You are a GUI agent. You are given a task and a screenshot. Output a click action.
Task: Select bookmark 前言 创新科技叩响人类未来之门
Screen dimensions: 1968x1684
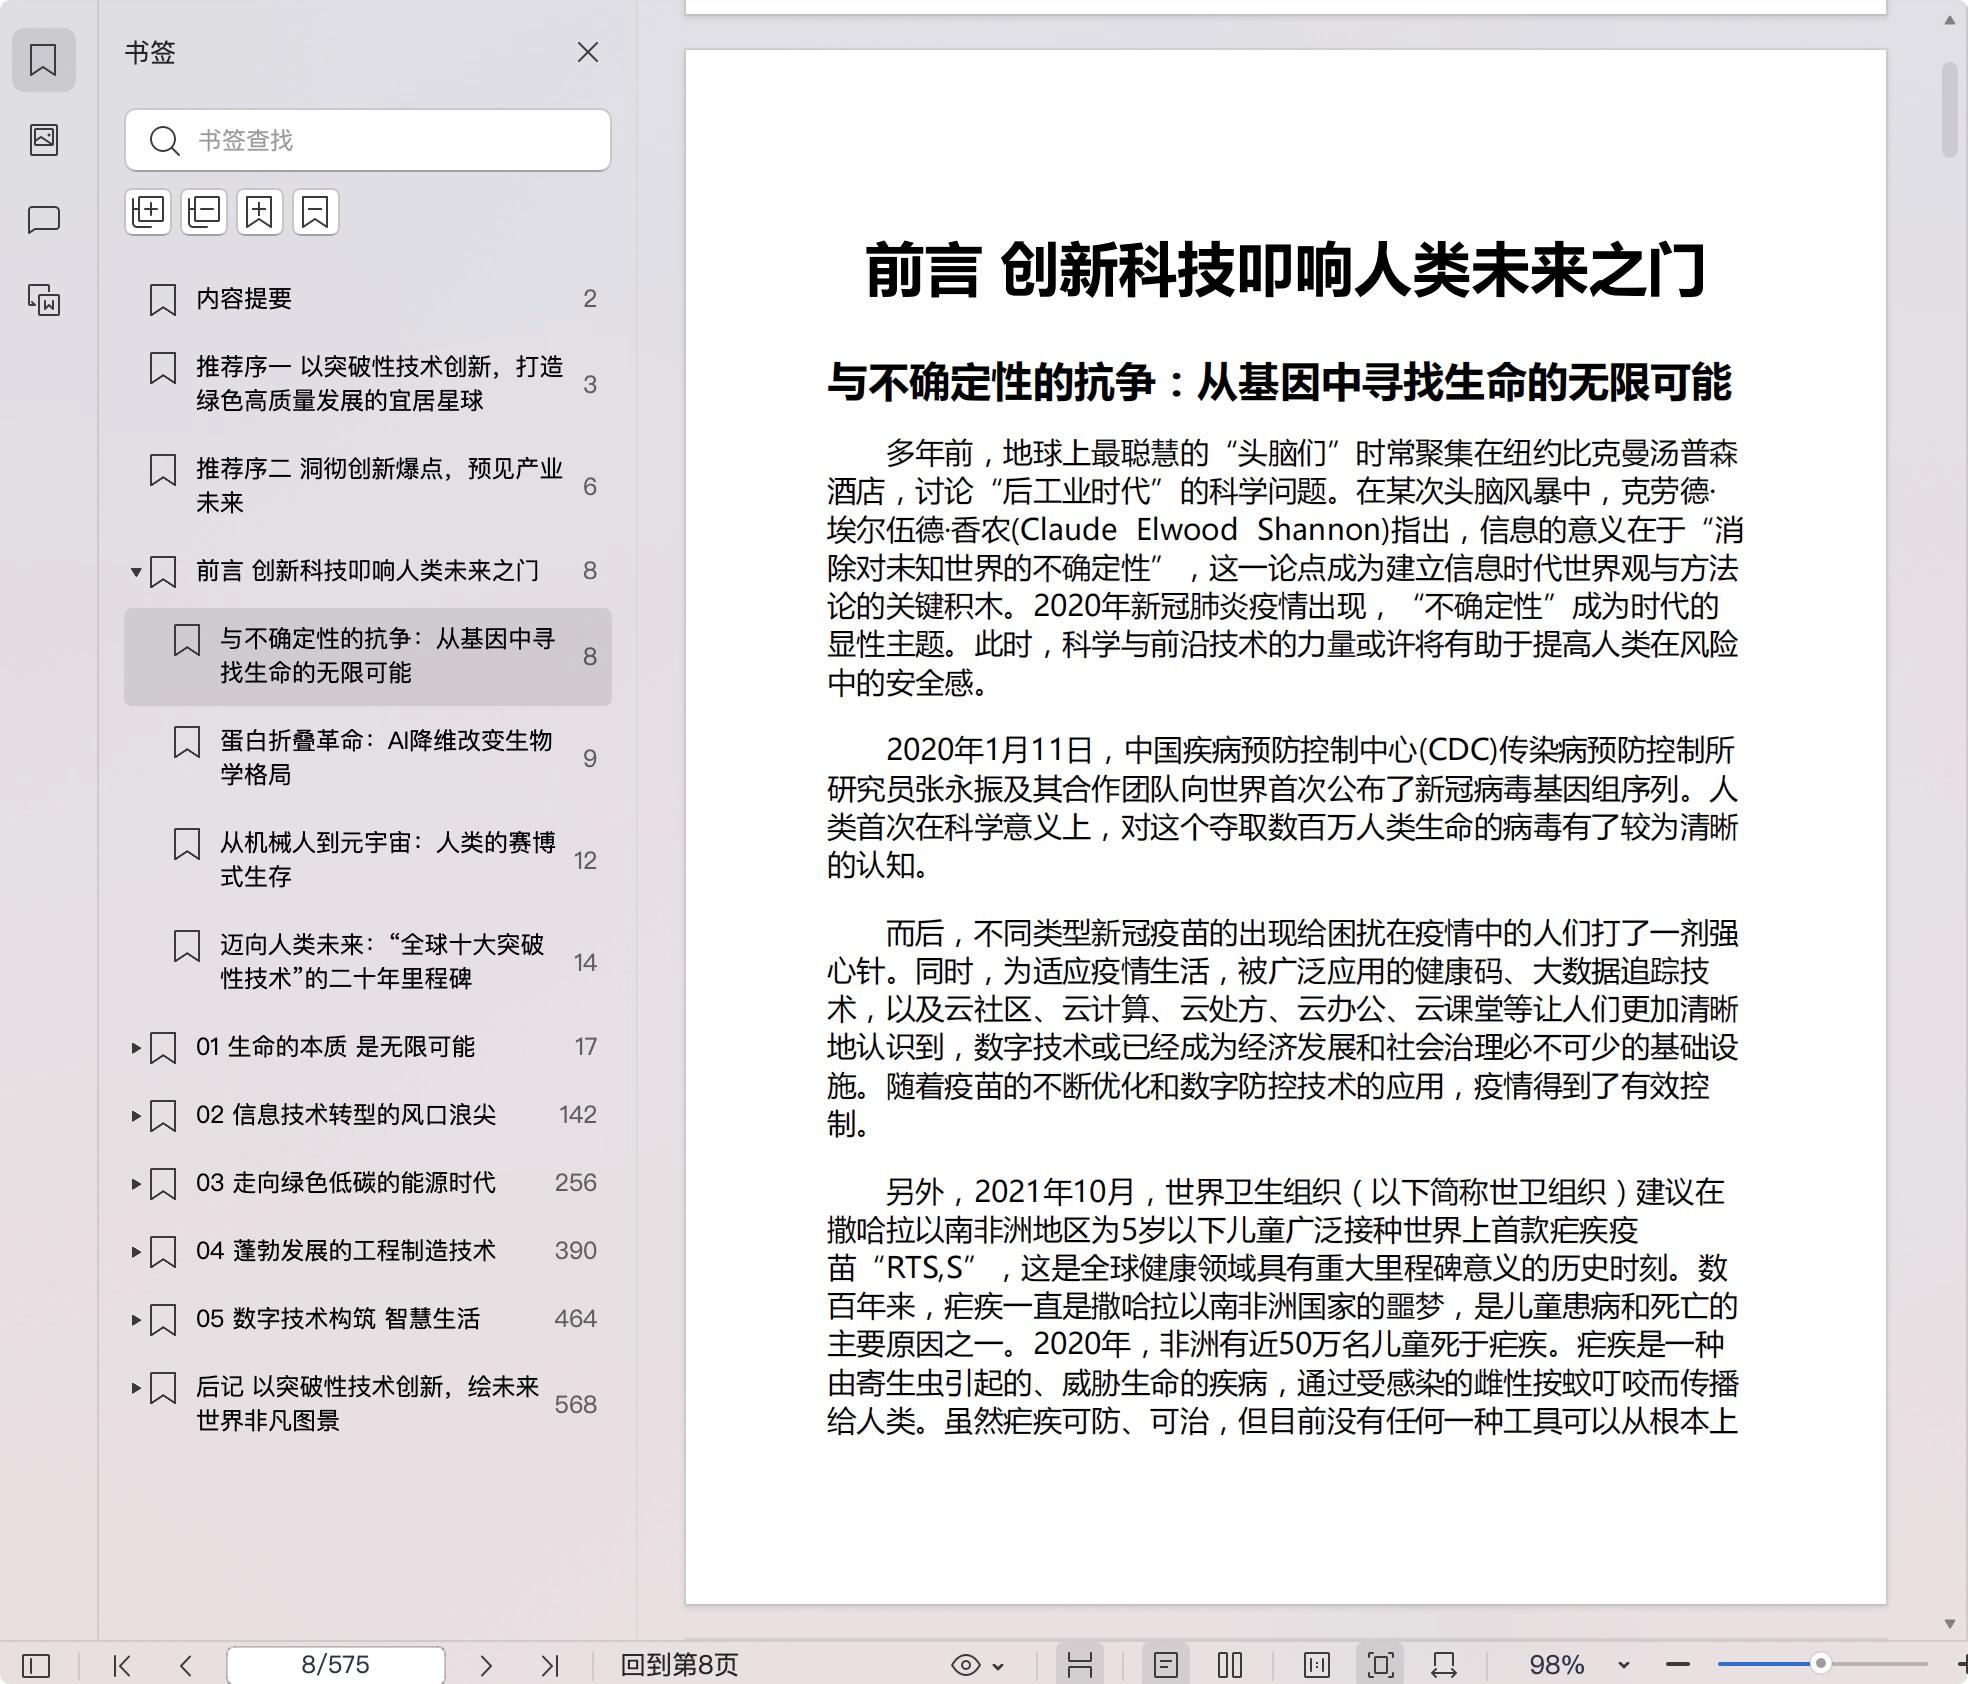[367, 570]
